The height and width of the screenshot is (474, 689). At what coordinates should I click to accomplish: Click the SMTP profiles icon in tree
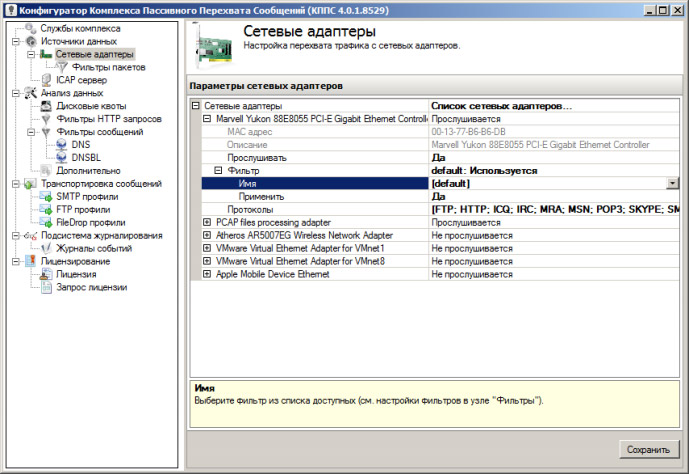point(46,197)
